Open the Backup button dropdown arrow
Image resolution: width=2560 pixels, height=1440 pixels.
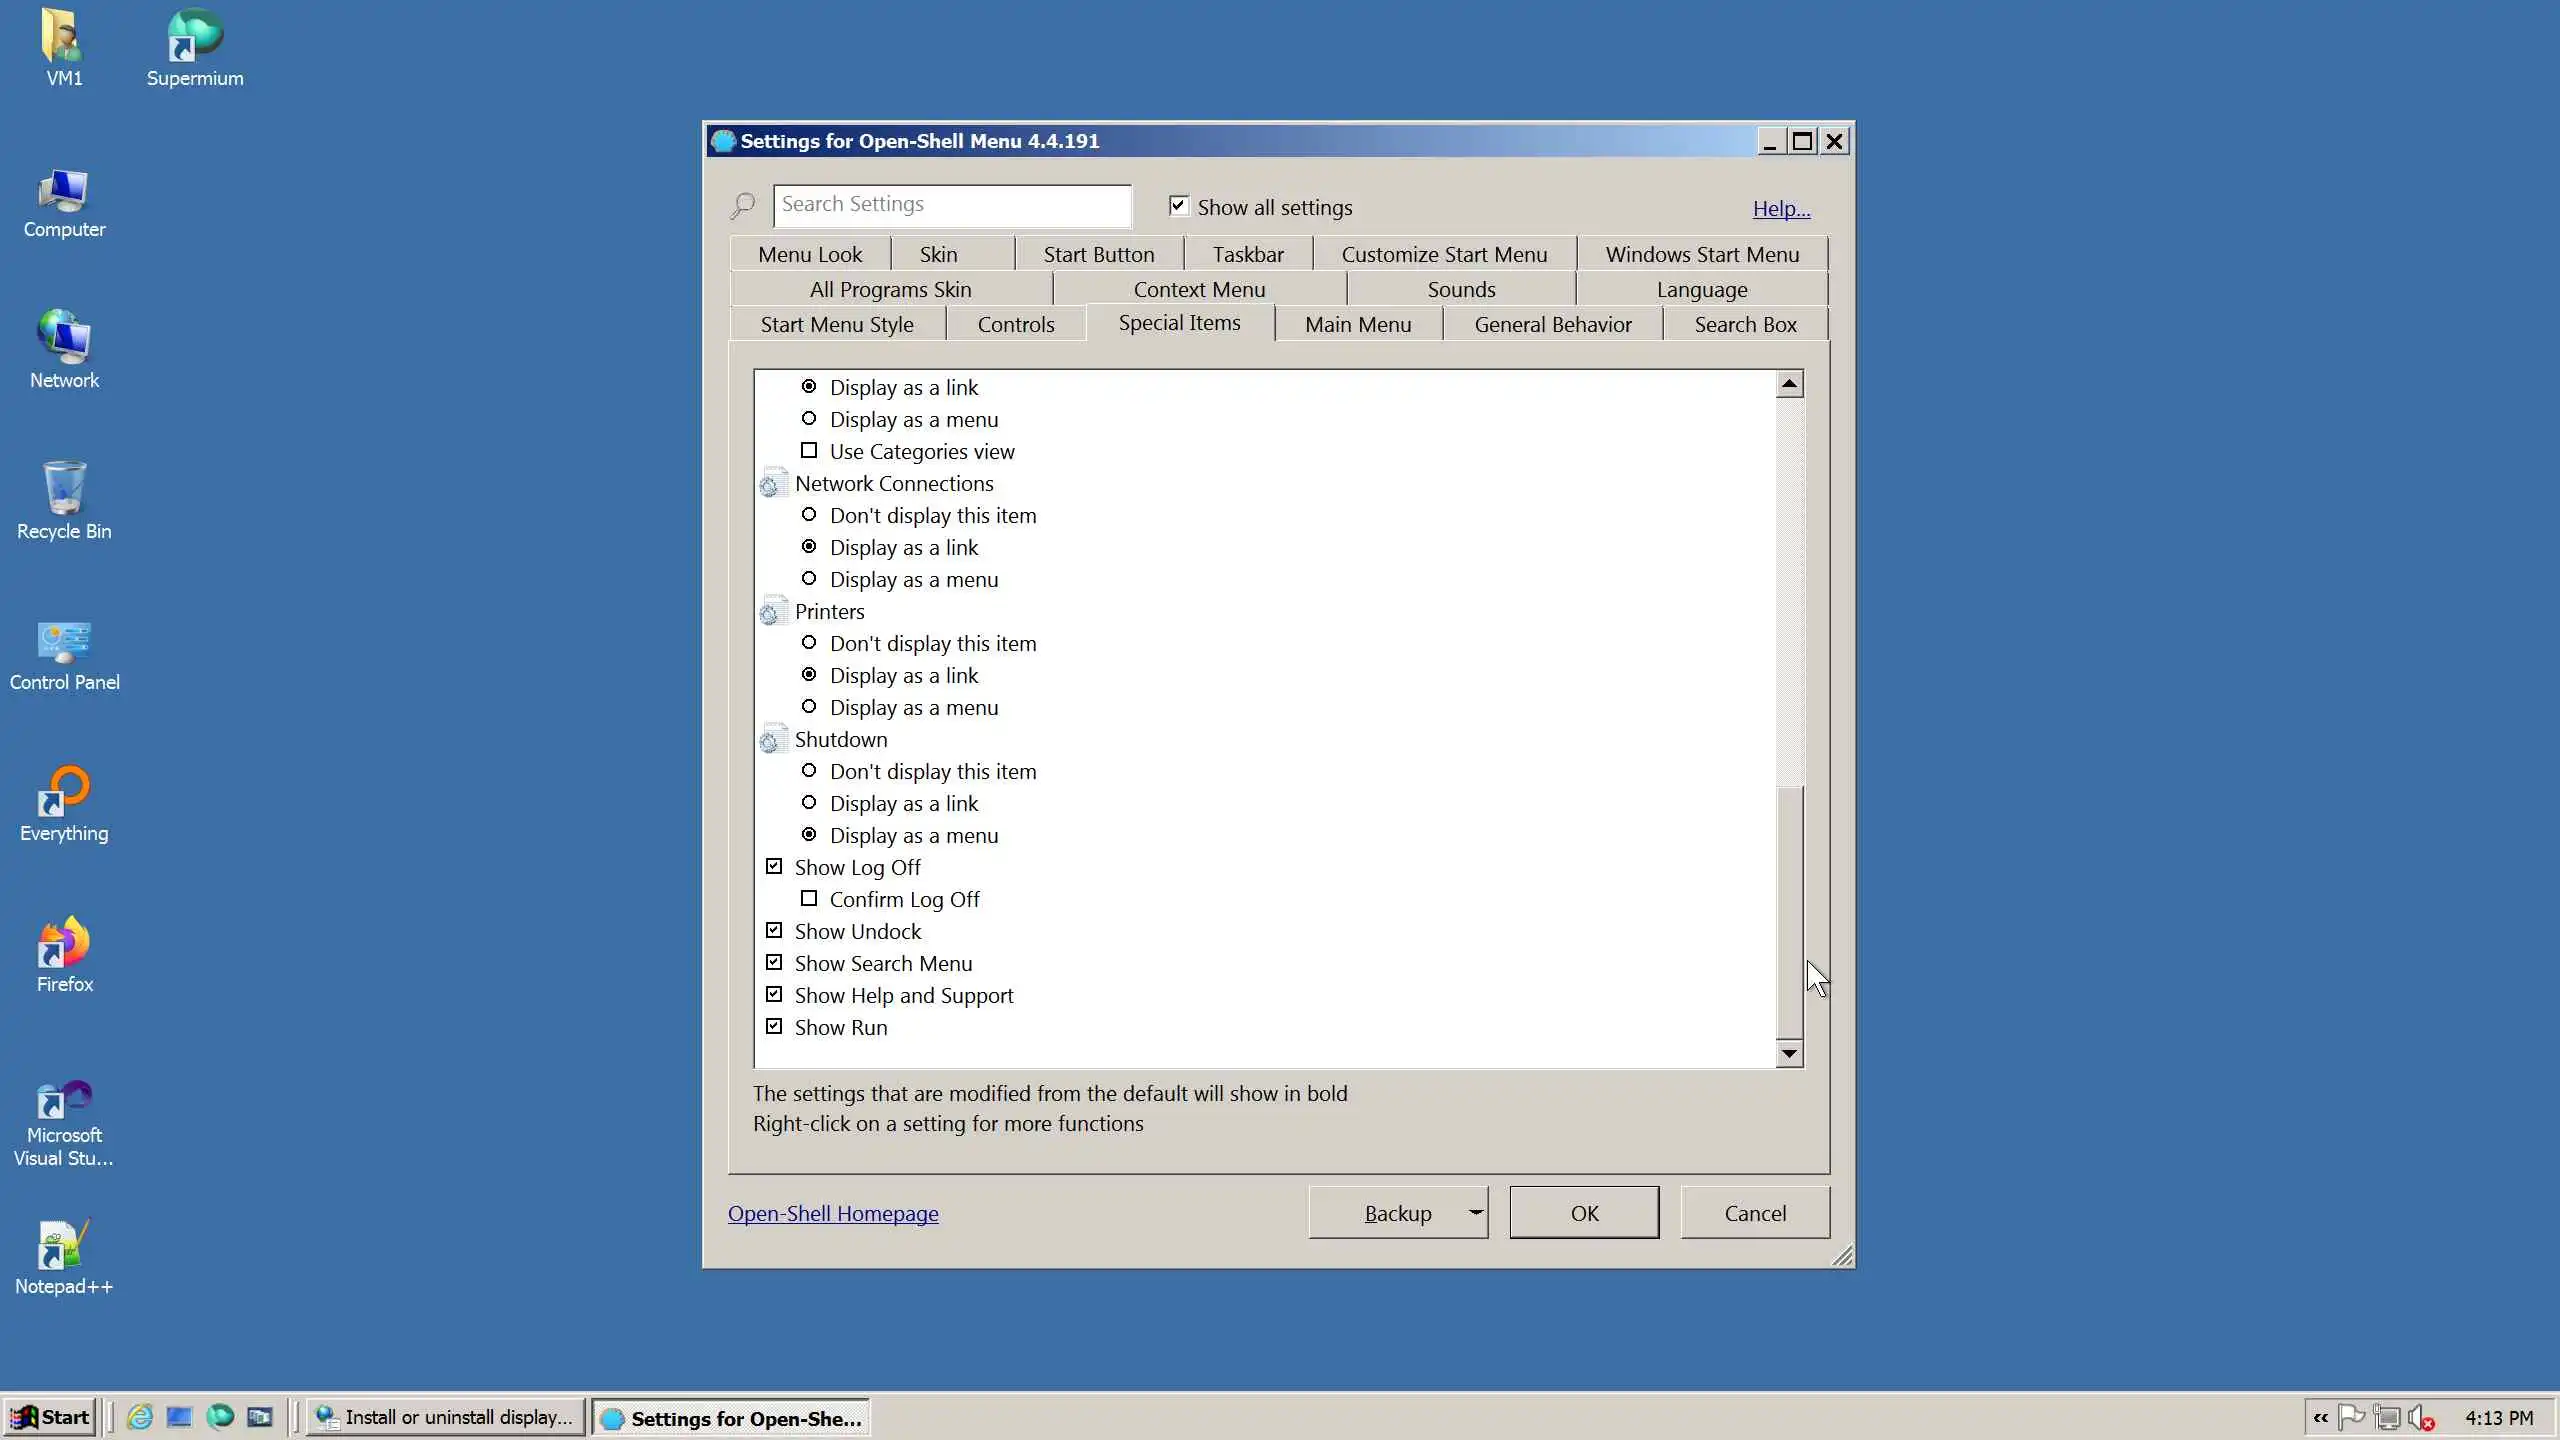pyautogui.click(x=1475, y=1212)
